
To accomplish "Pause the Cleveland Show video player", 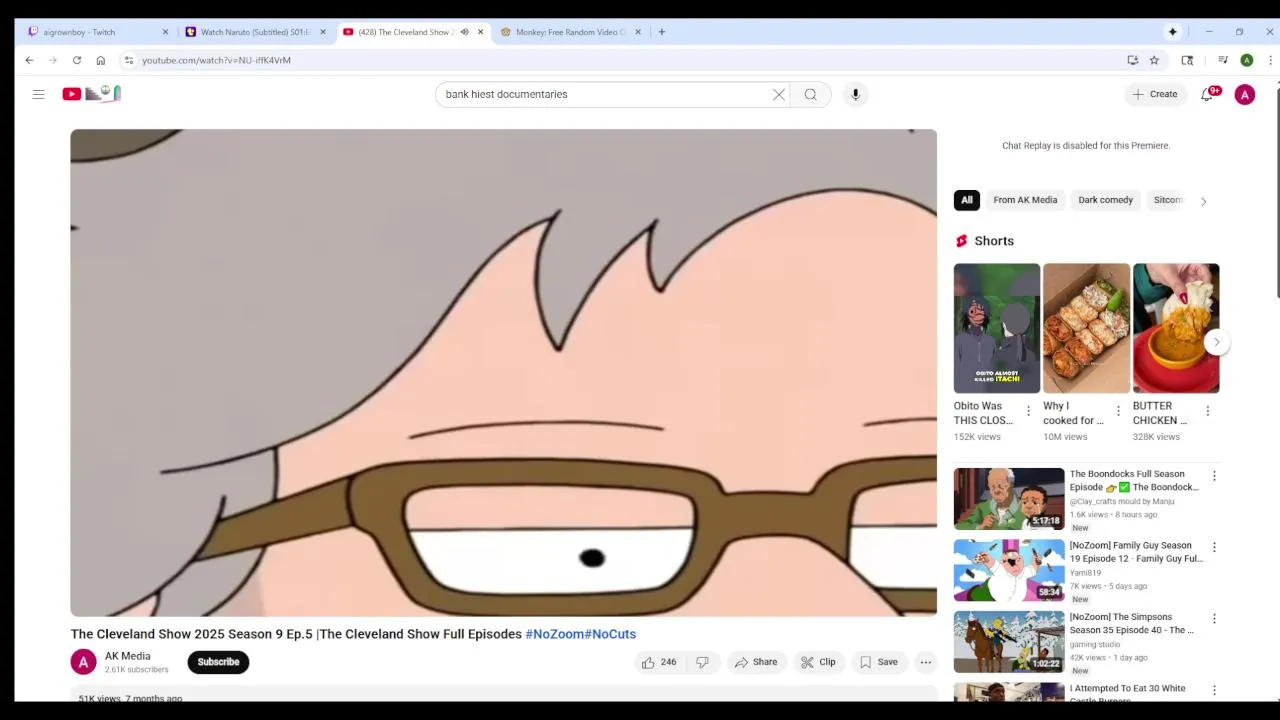I will 504,372.
